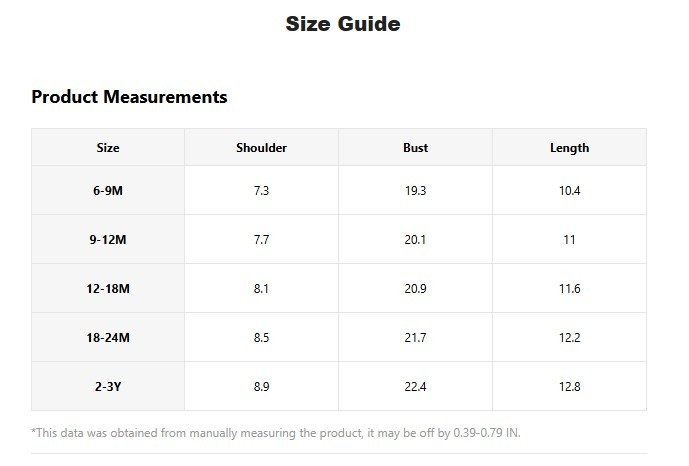Click the 6-9M size row label

point(108,191)
